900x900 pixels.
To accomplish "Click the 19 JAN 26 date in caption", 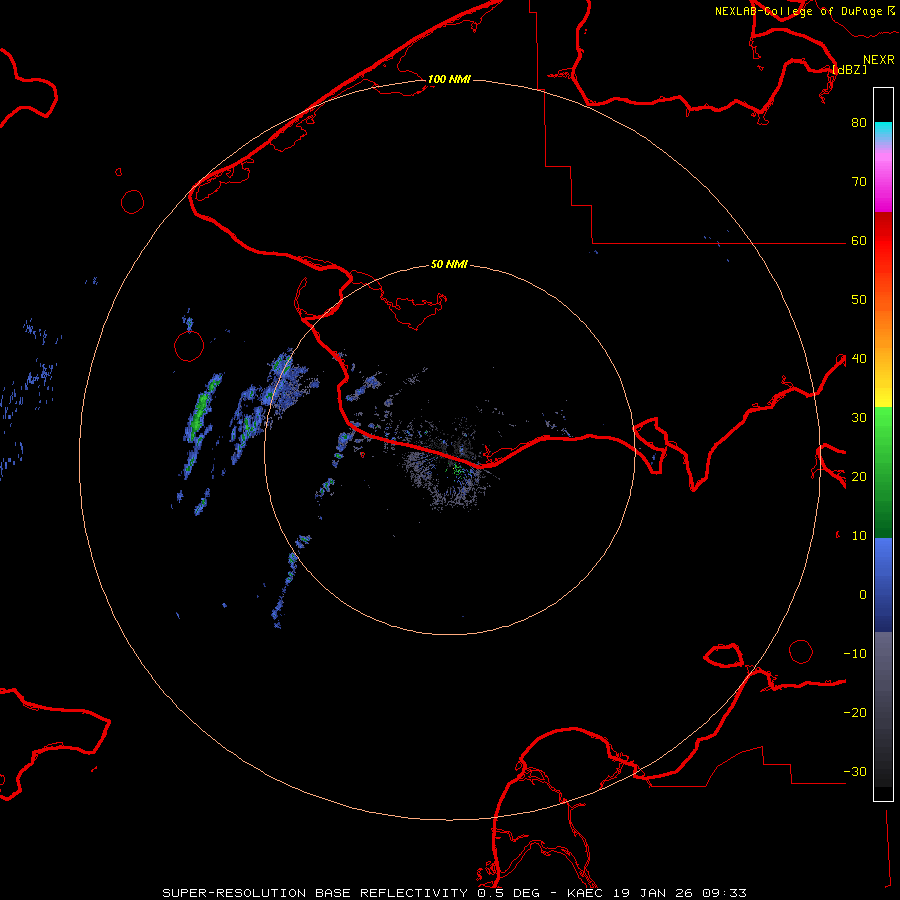I will pyautogui.click(x=653, y=893).
